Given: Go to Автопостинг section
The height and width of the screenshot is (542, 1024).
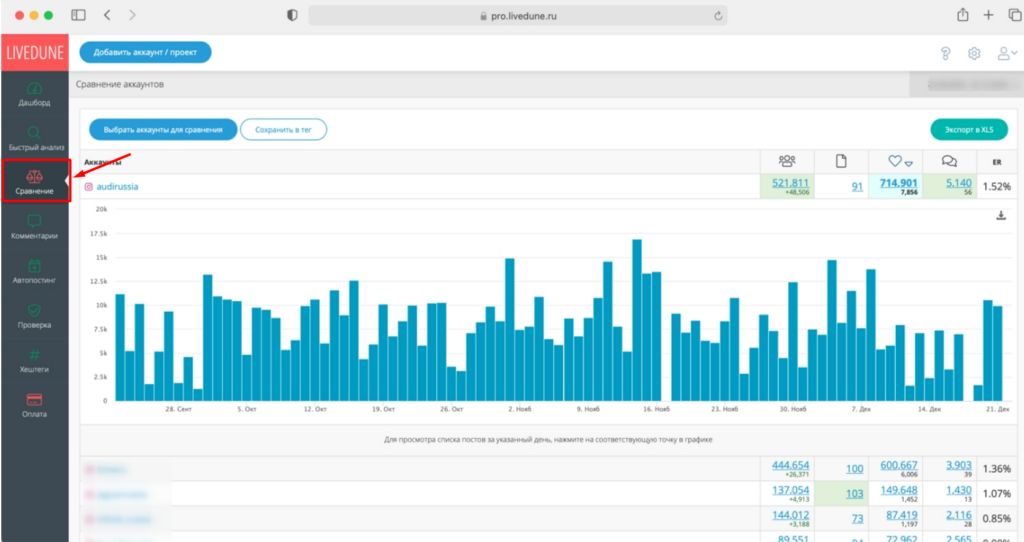Looking at the screenshot, I should (34, 272).
